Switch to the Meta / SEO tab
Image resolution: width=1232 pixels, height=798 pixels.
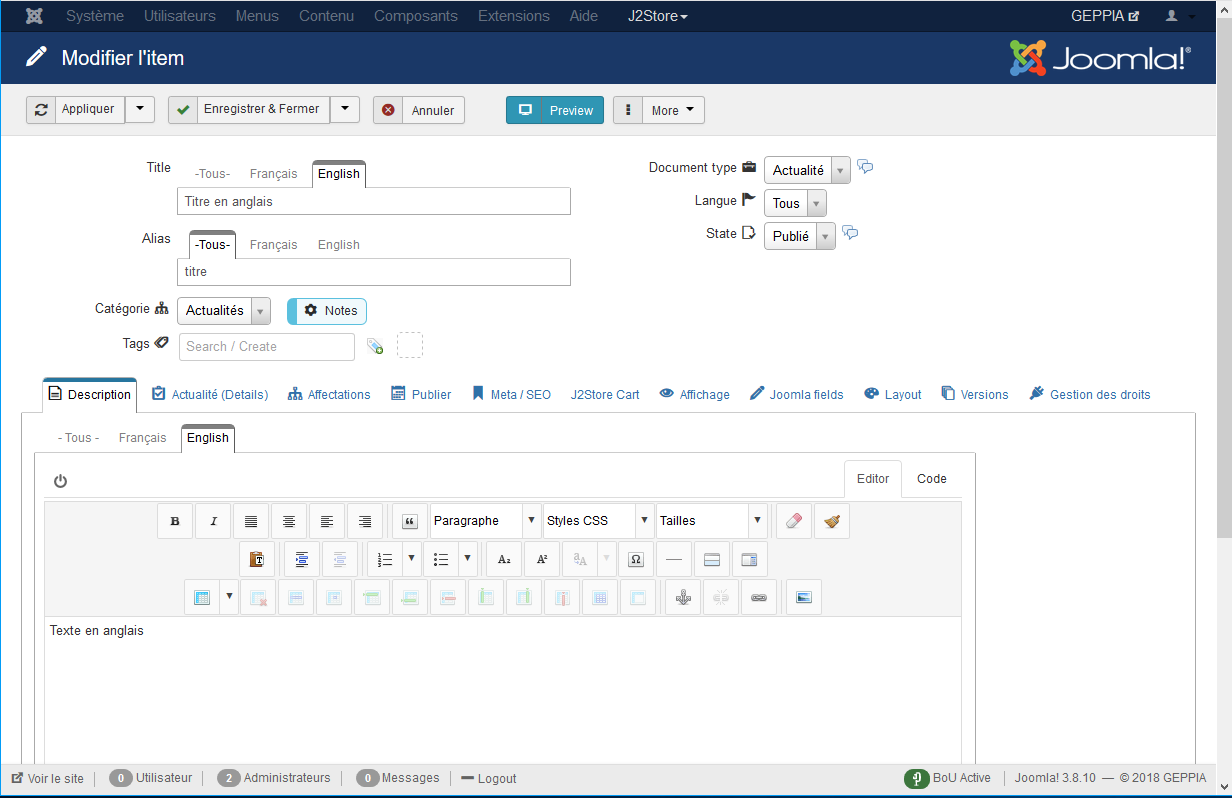pos(511,395)
